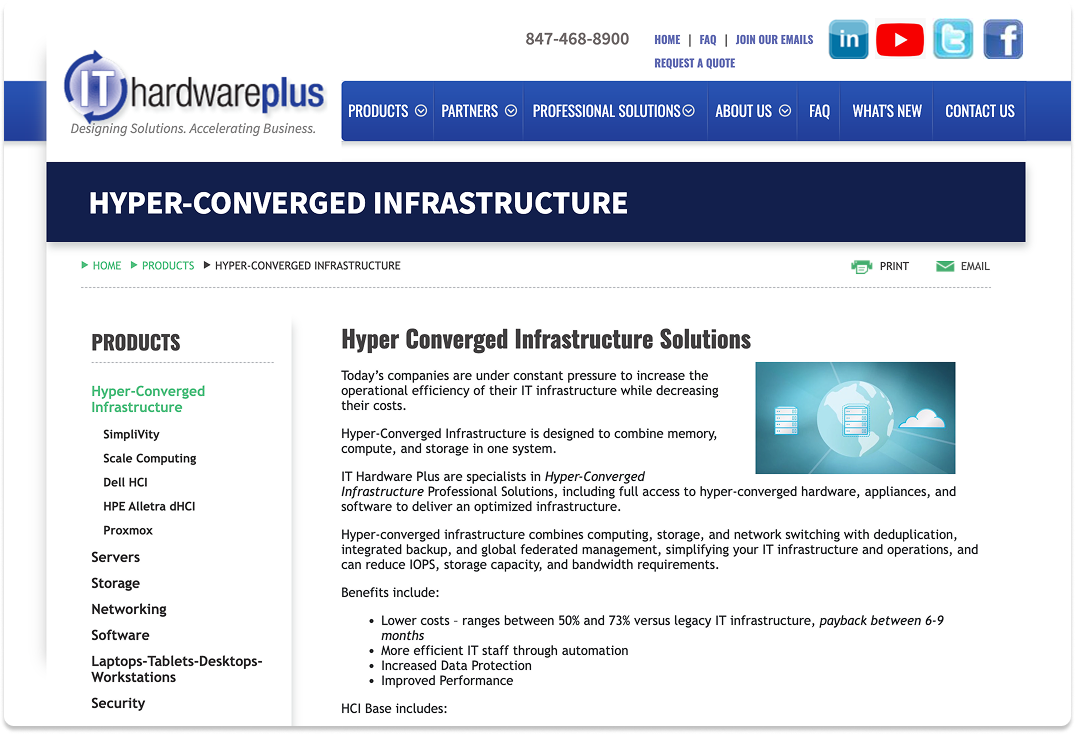Click the Increased Data Protection bullet
The image size is (1075, 734).
(456, 665)
